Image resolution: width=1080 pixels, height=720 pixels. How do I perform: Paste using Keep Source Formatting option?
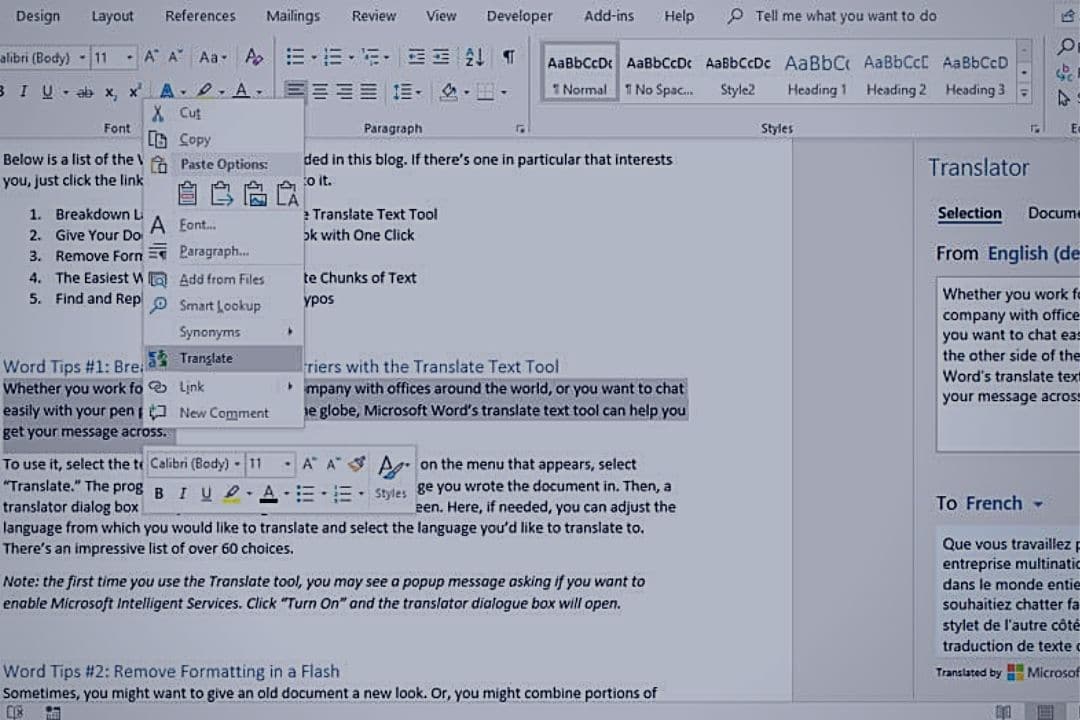coord(187,194)
